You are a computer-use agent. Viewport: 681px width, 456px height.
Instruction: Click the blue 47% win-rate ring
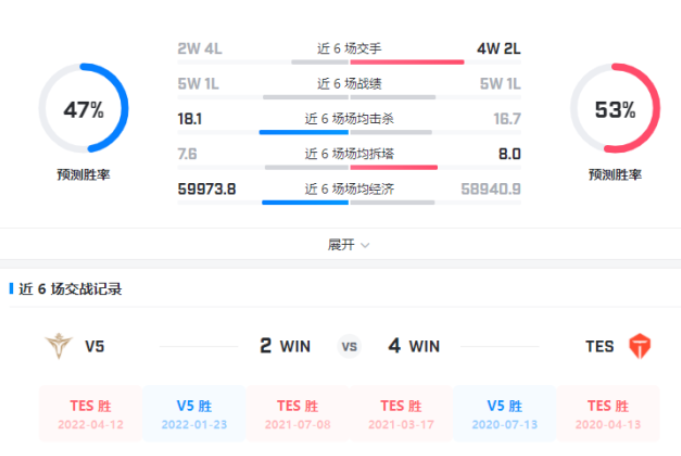pyautogui.click(x=83, y=108)
